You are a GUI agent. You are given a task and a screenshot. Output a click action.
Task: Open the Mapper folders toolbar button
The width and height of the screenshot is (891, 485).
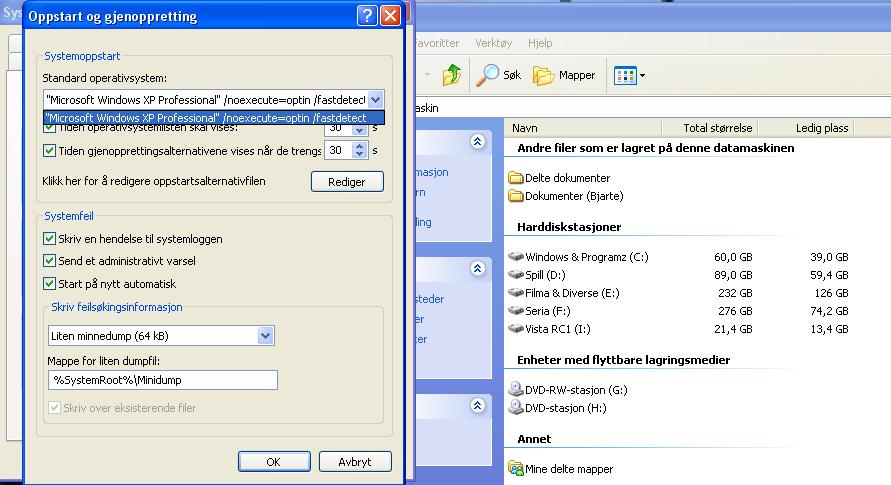tap(564, 75)
